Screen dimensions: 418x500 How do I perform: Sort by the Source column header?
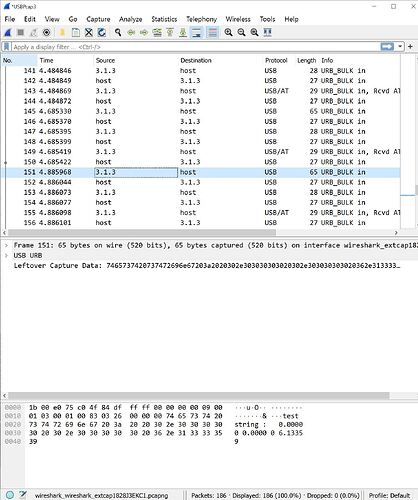(x=136, y=60)
